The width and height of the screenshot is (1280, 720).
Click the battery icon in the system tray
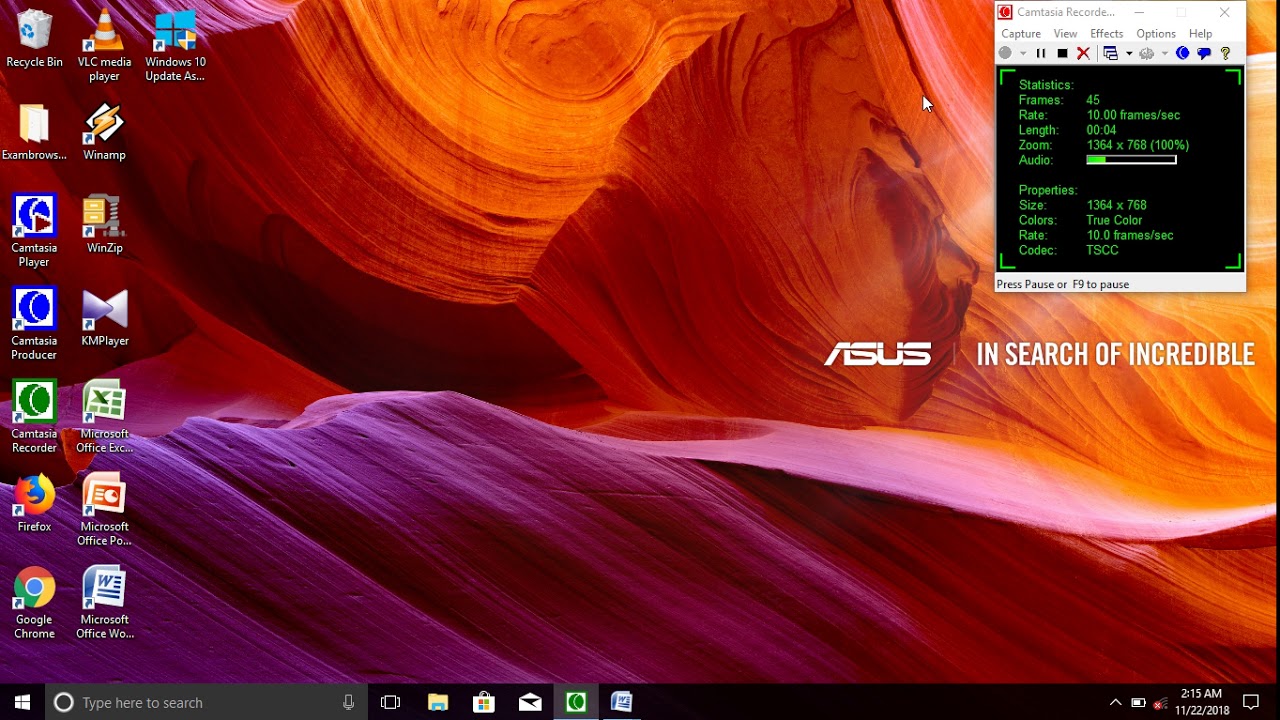(x=1138, y=702)
